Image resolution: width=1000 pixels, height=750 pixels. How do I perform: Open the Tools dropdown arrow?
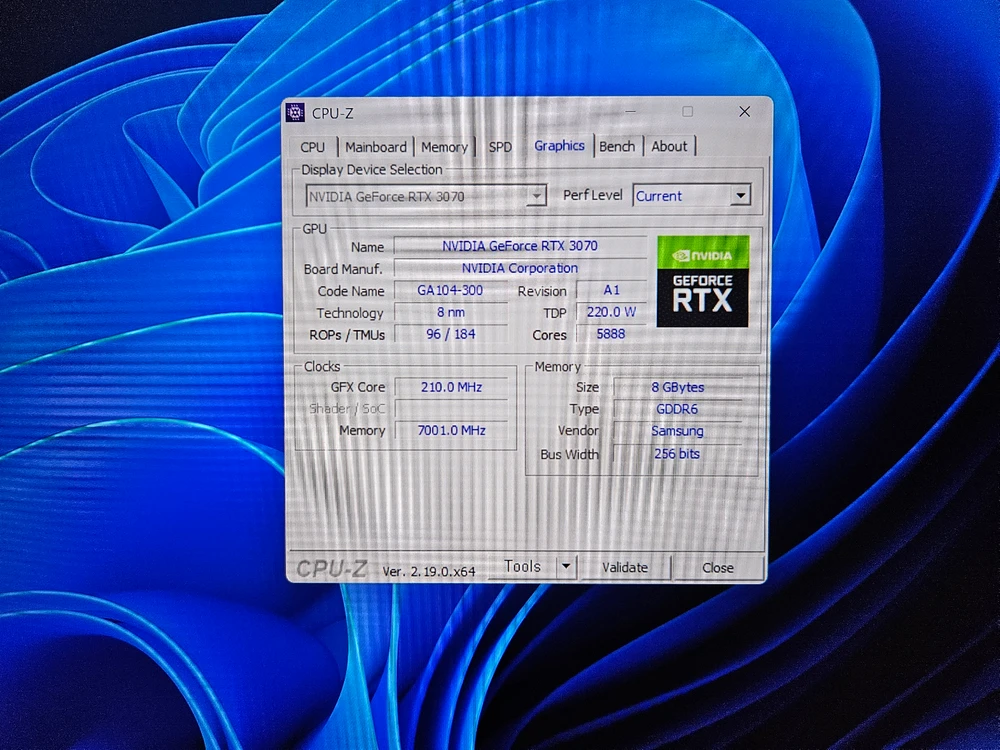coord(566,567)
